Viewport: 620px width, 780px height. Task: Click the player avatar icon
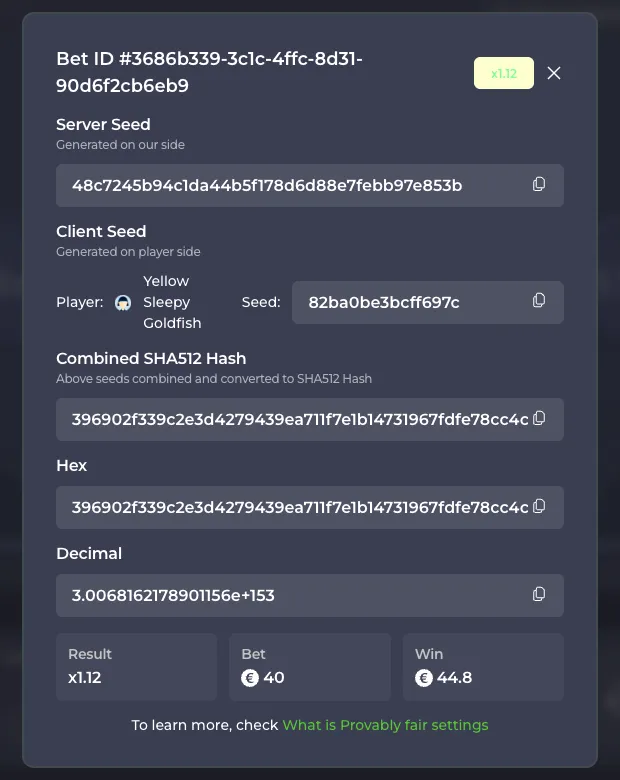point(123,302)
